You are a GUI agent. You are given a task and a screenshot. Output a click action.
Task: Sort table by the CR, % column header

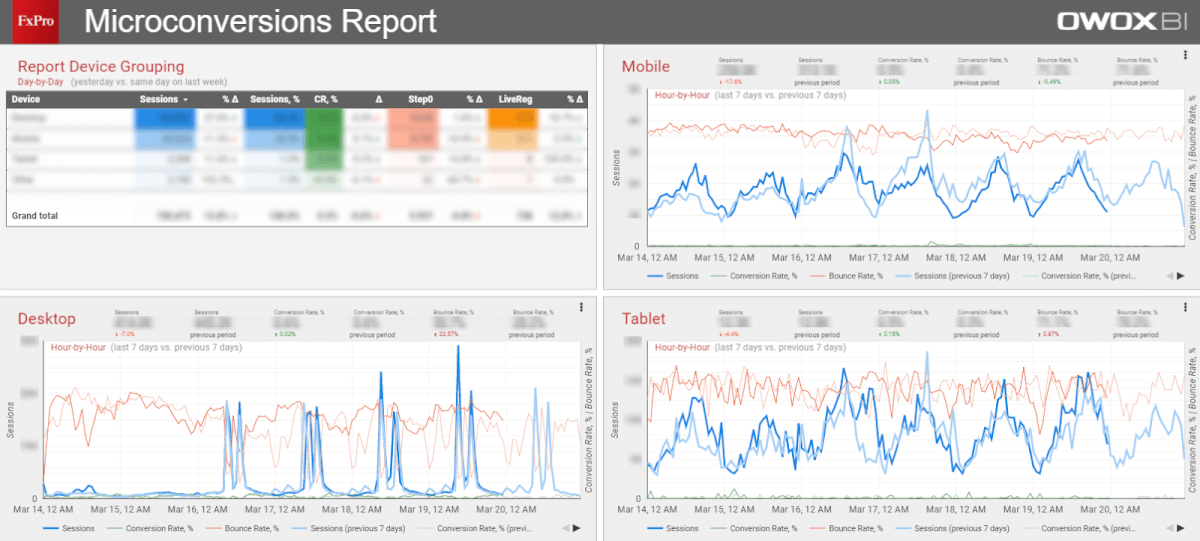pyautogui.click(x=326, y=99)
